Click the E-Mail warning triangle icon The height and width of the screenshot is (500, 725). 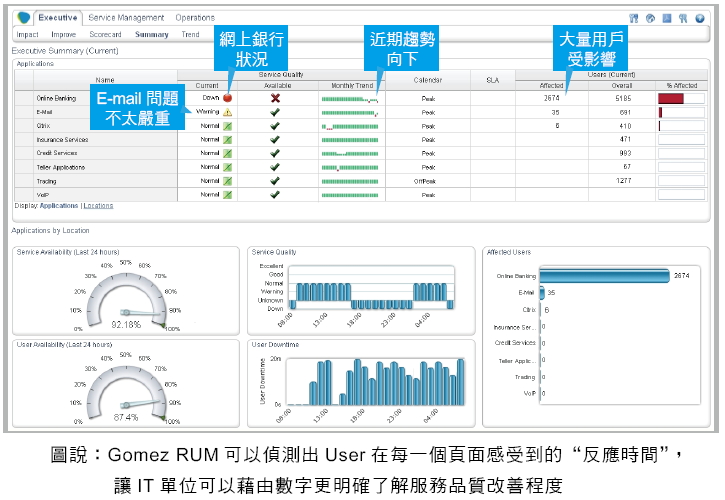pyautogui.click(x=228, y=113)
